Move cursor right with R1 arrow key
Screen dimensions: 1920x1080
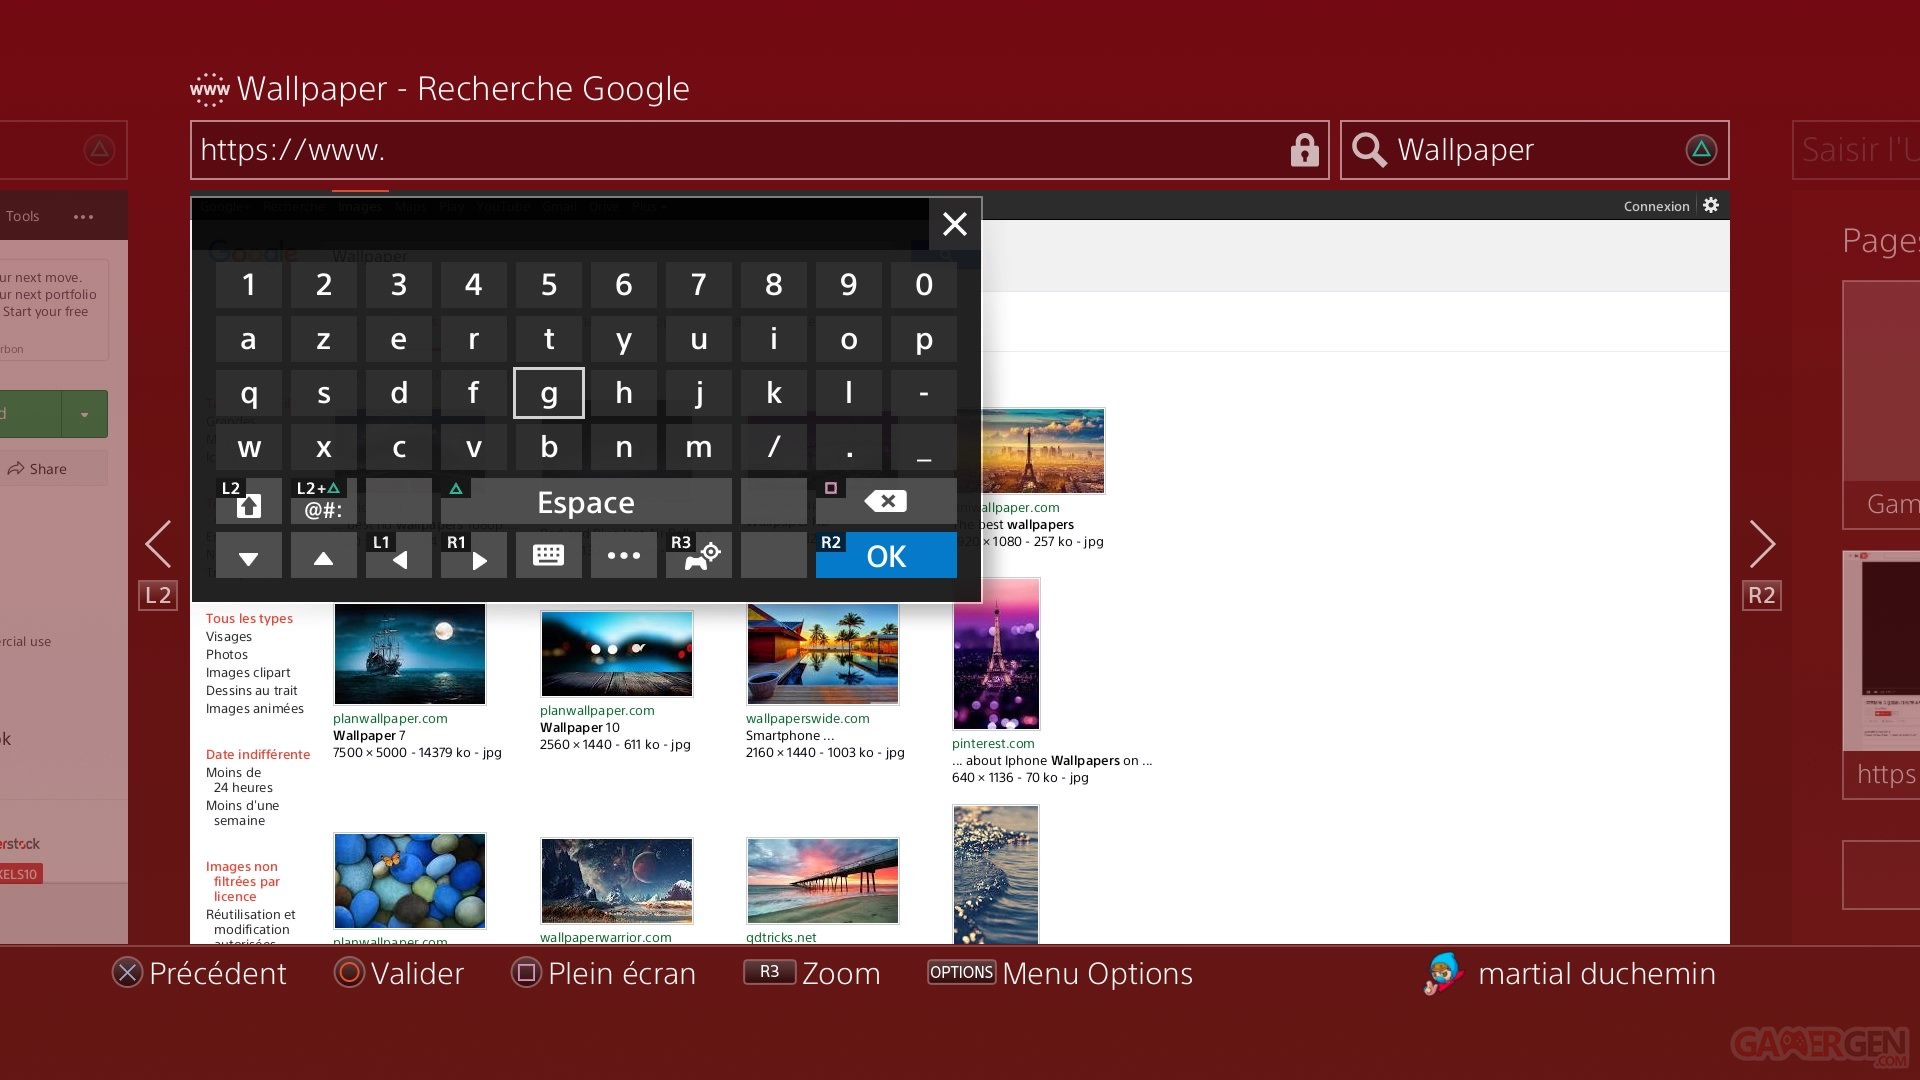(473, 556)
